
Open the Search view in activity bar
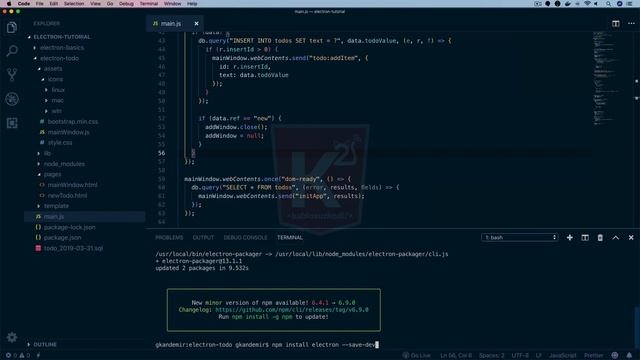pos(12,51)
